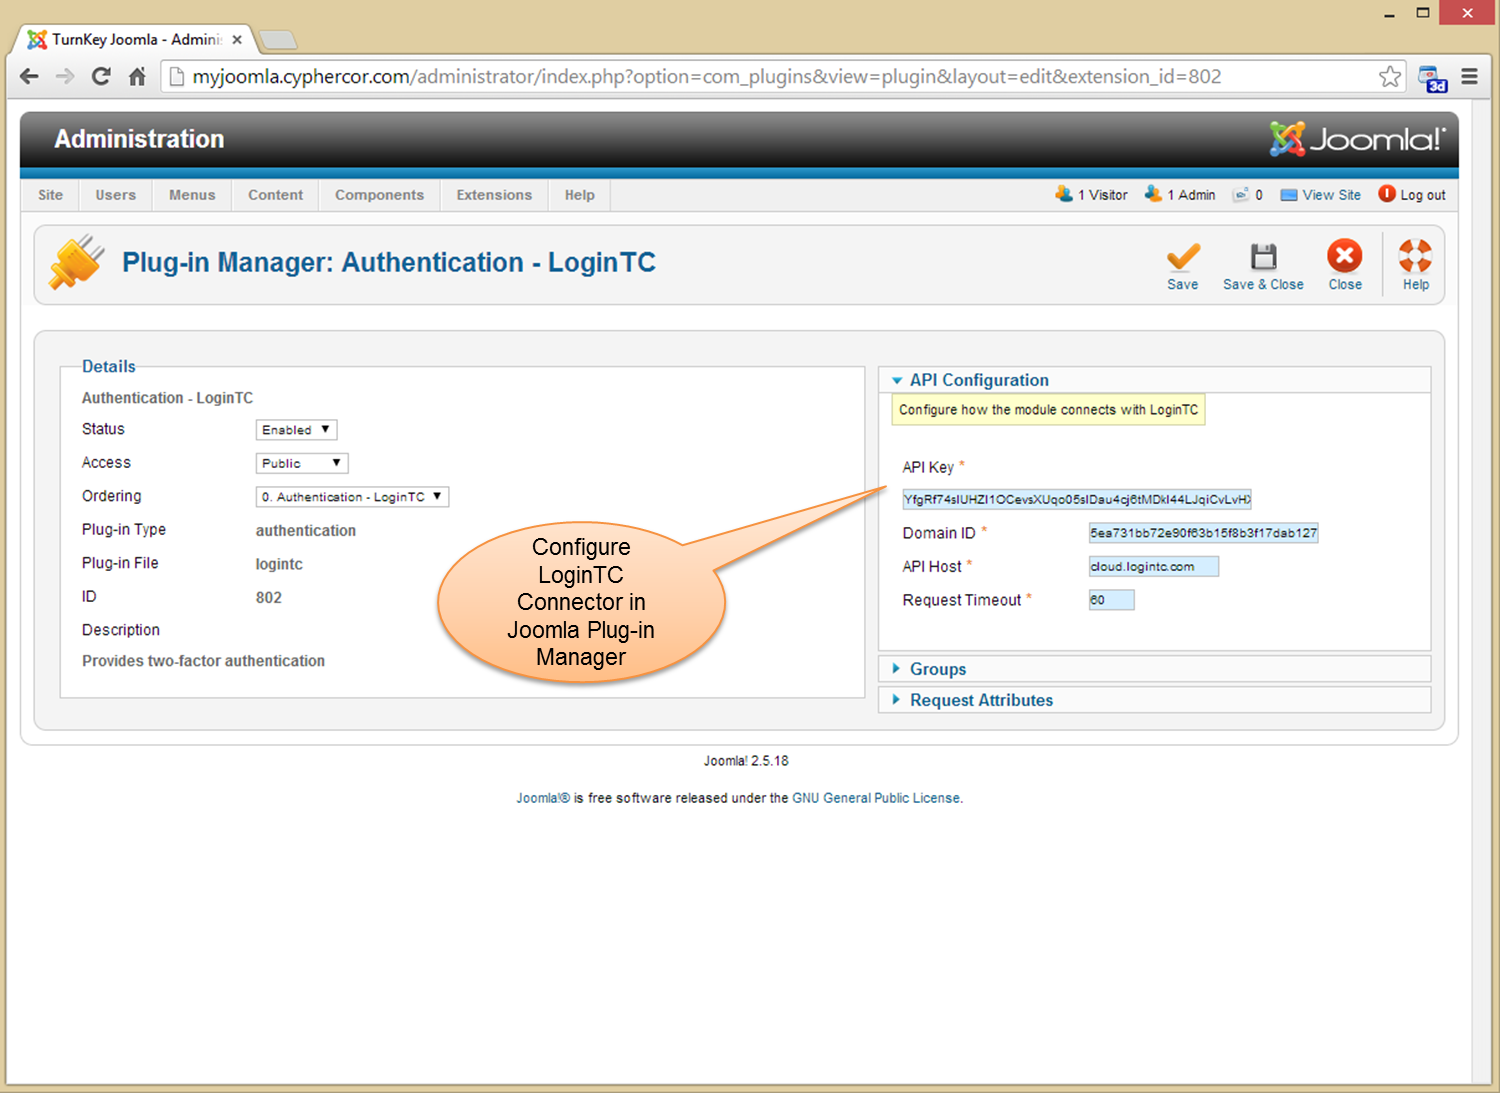
Task: Click the ID value '802'
Action: pyautogui.click(x=269, y=598)
